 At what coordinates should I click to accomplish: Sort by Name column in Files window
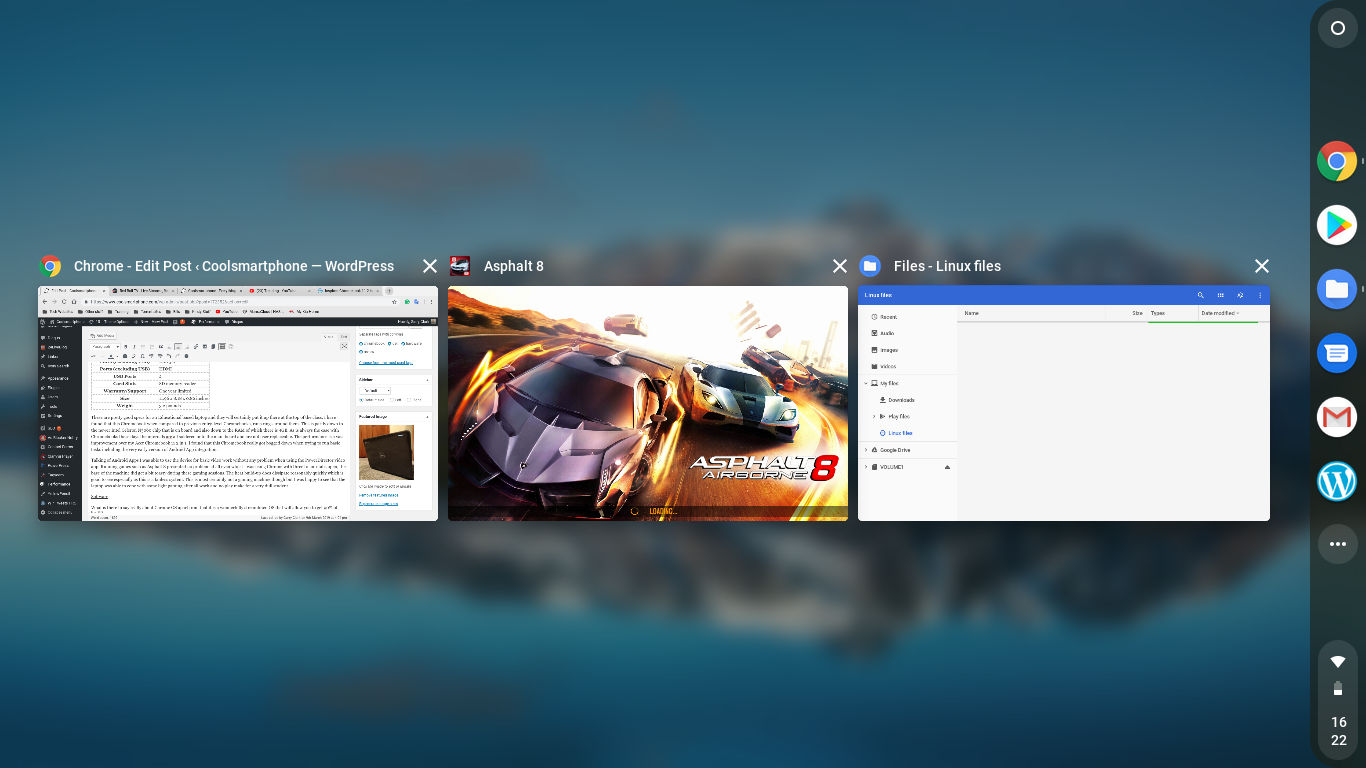pyautogui.click(x=971, y=314)
